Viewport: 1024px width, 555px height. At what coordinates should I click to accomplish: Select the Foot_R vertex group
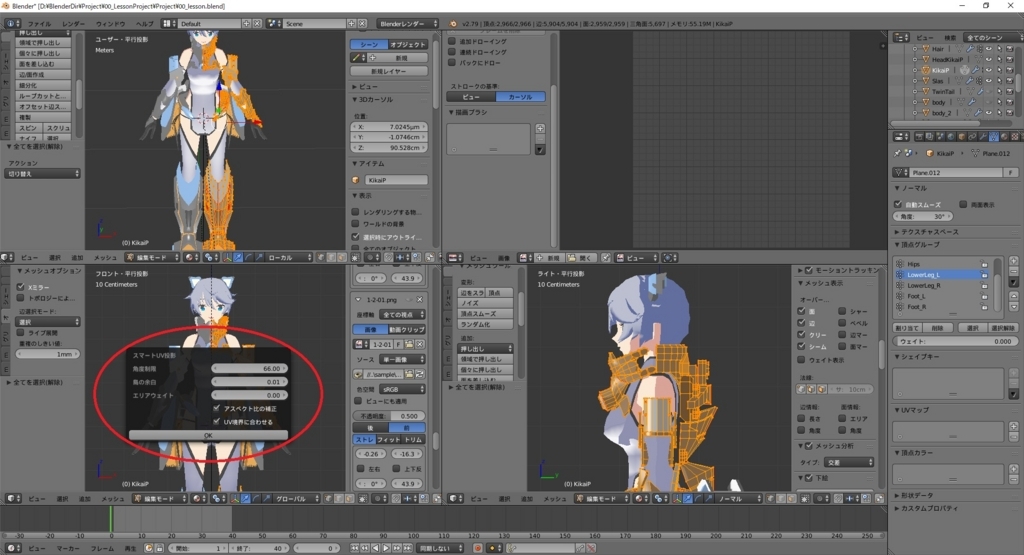944,307
